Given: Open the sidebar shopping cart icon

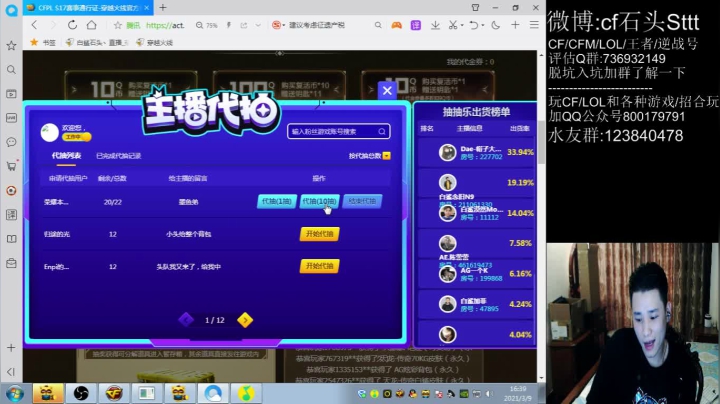Looking at the screenshot, I should point(11,166).
